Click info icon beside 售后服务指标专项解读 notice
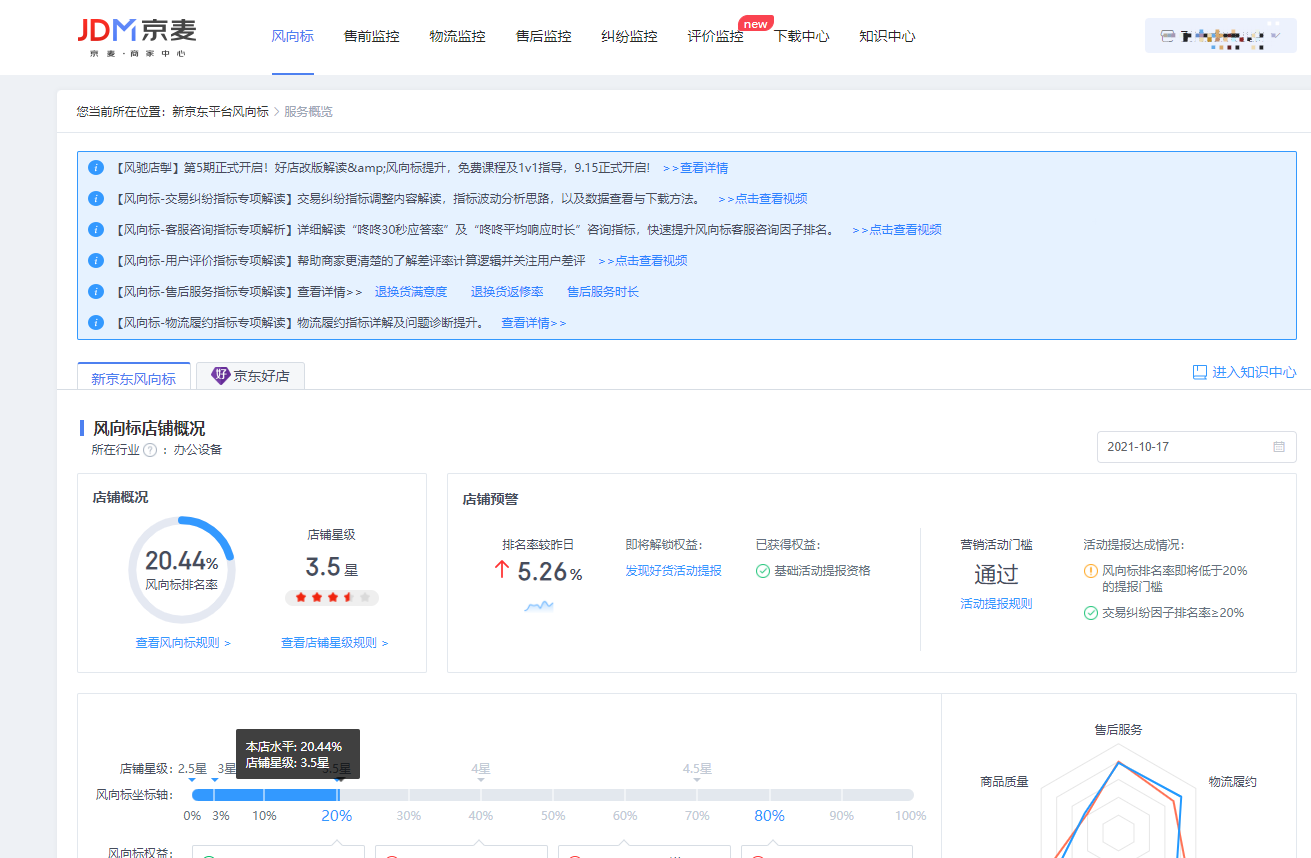 (x=96, y=292)
